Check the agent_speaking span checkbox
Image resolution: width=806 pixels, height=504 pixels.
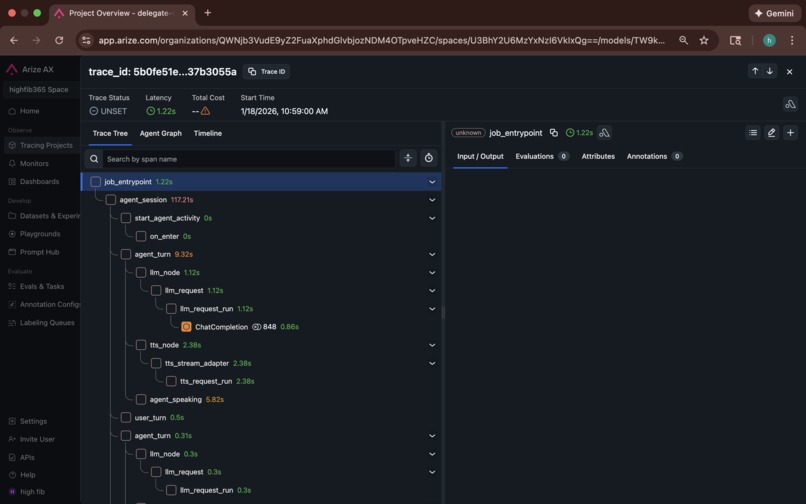(141, 400)
